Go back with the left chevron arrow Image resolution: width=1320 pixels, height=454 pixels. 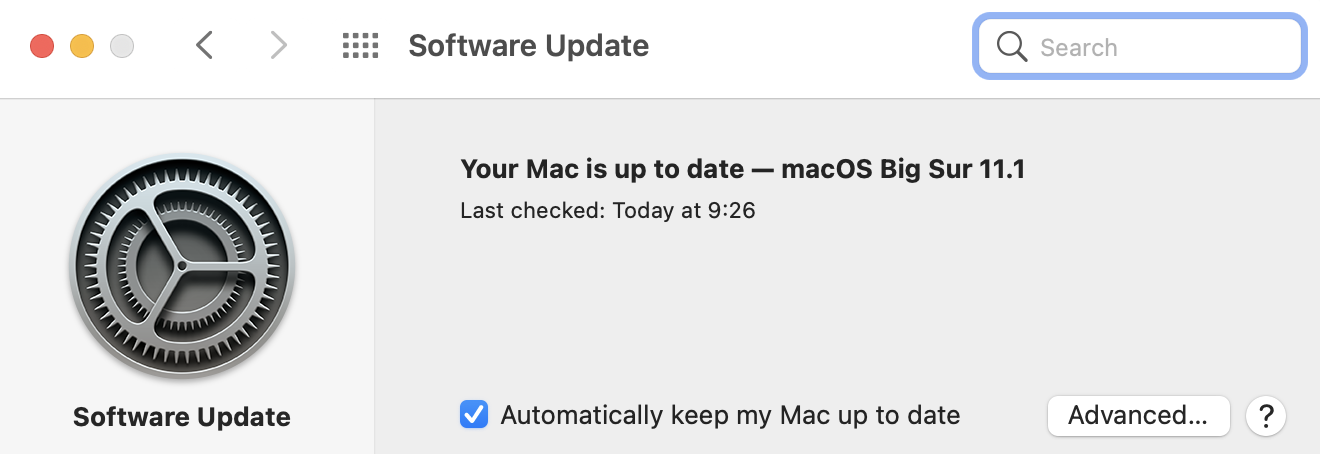tap(204, 46)
